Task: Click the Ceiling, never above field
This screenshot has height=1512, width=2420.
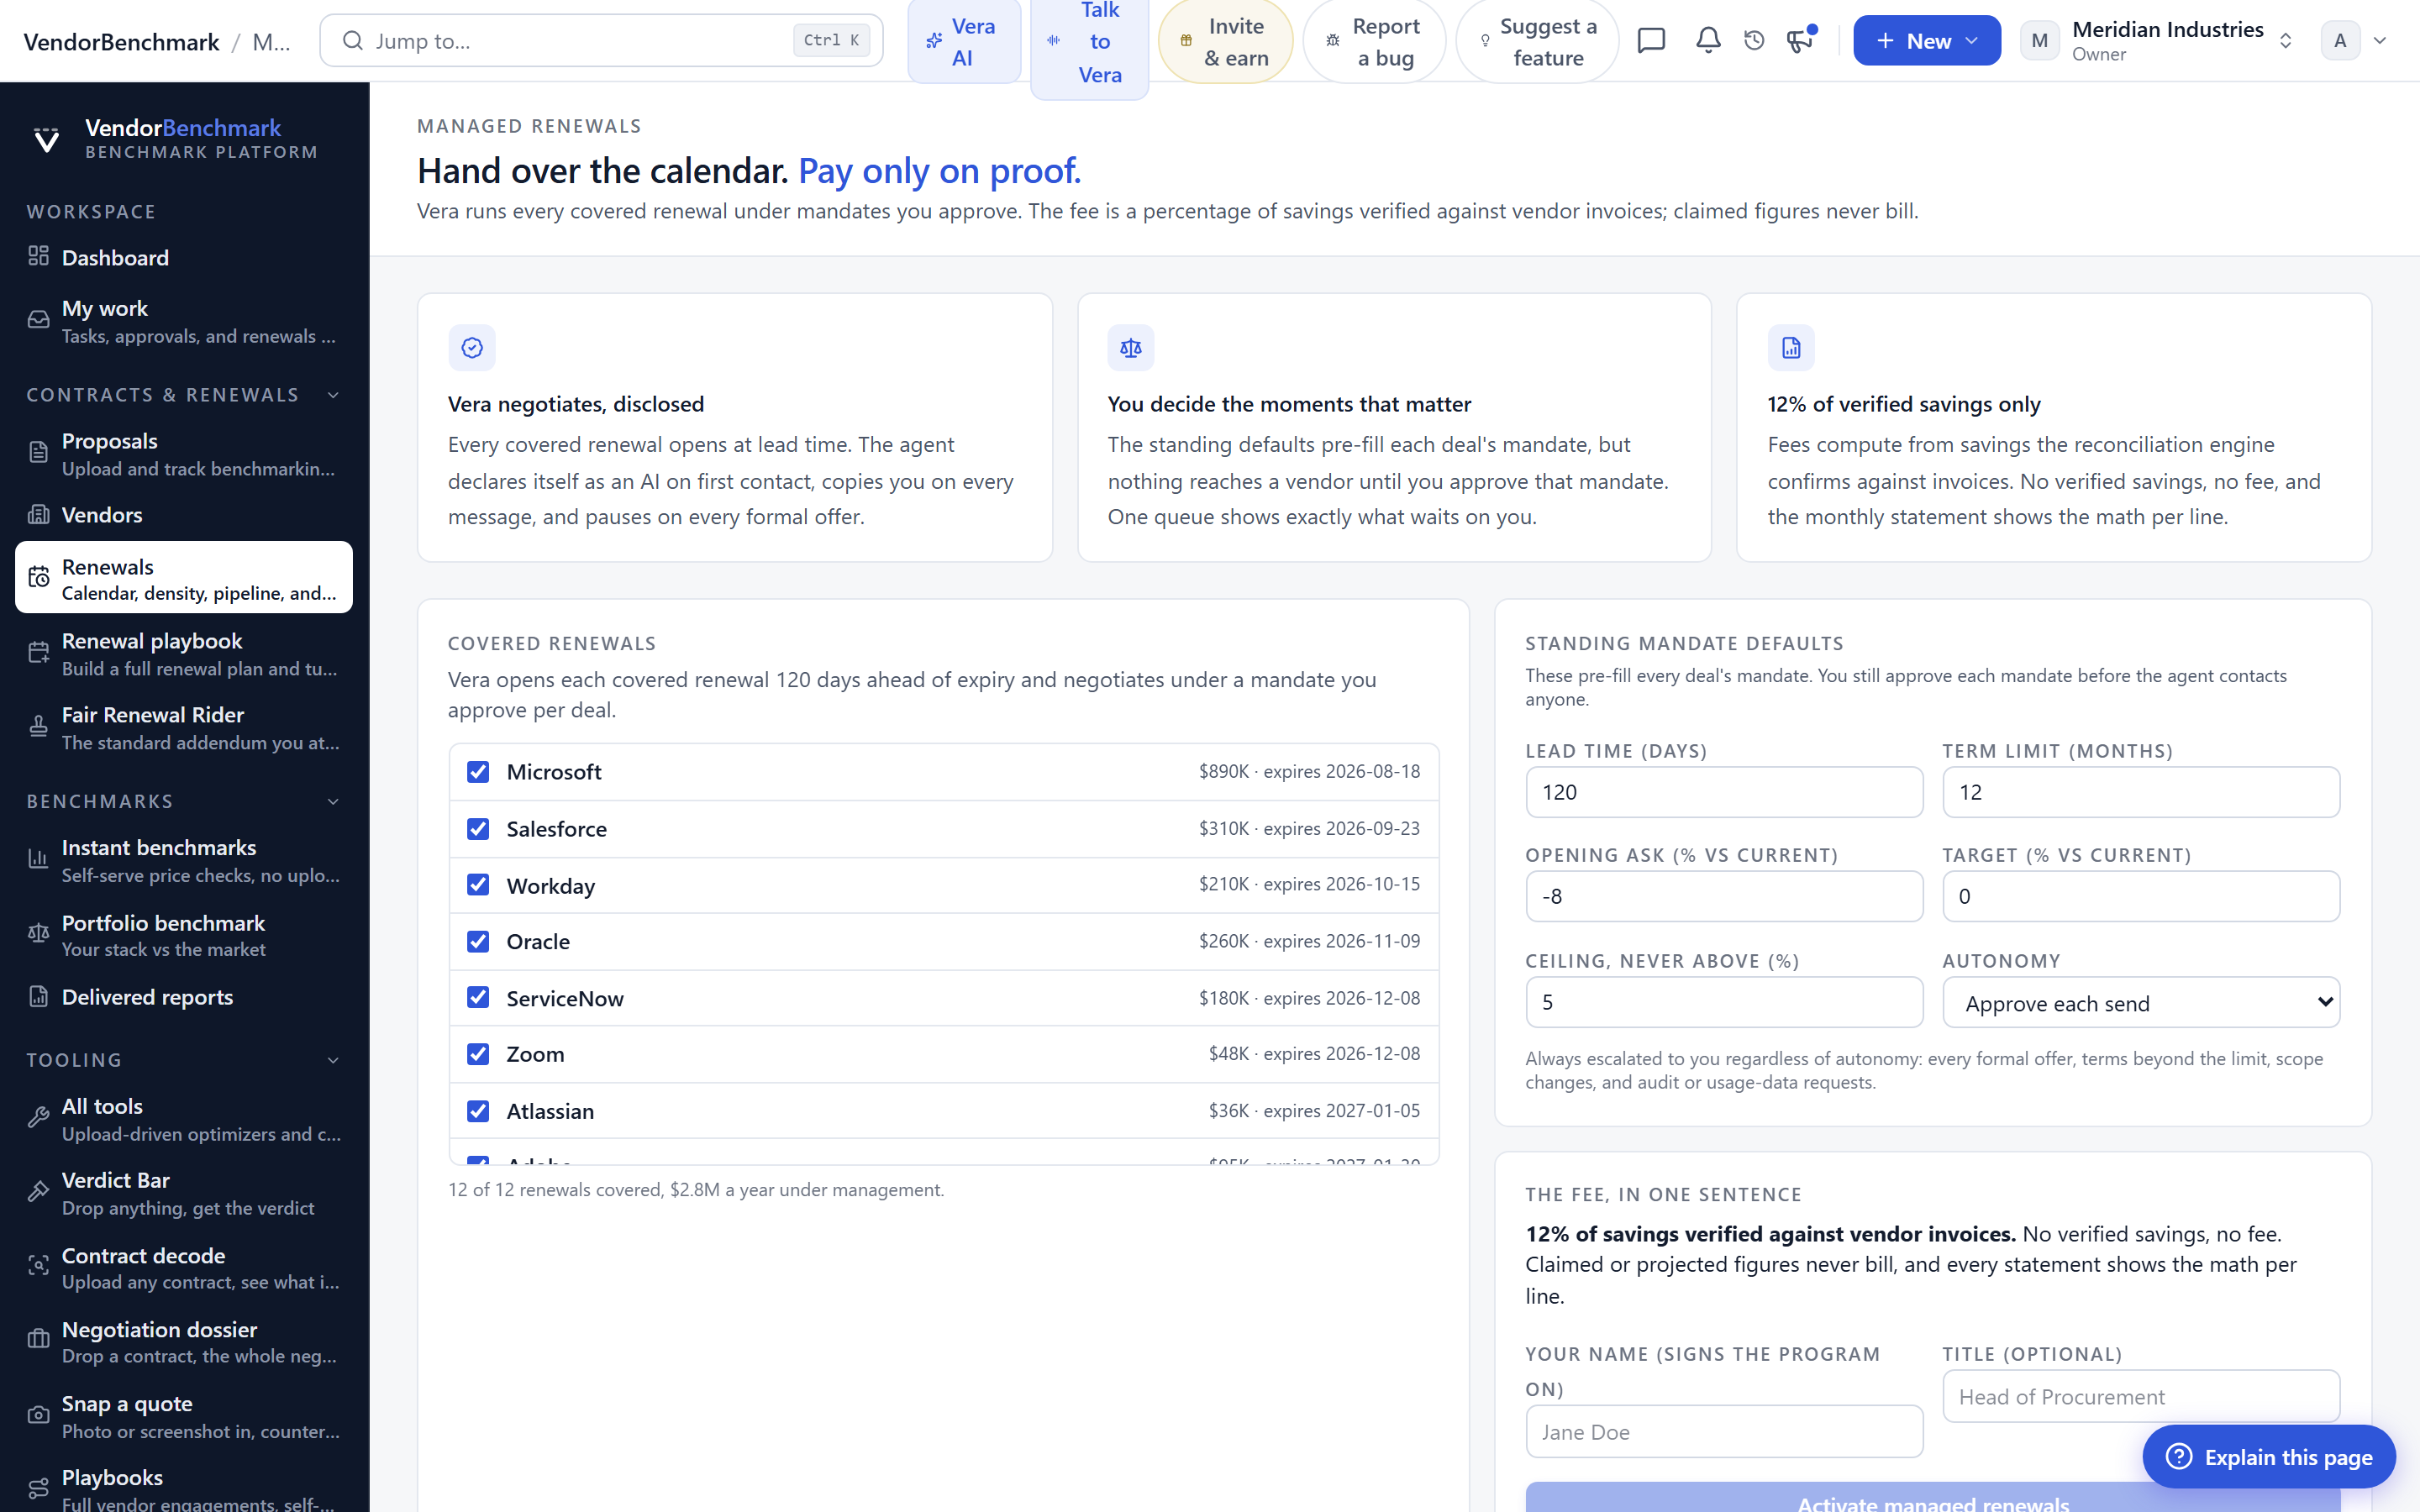Action: point(1724,1002)
